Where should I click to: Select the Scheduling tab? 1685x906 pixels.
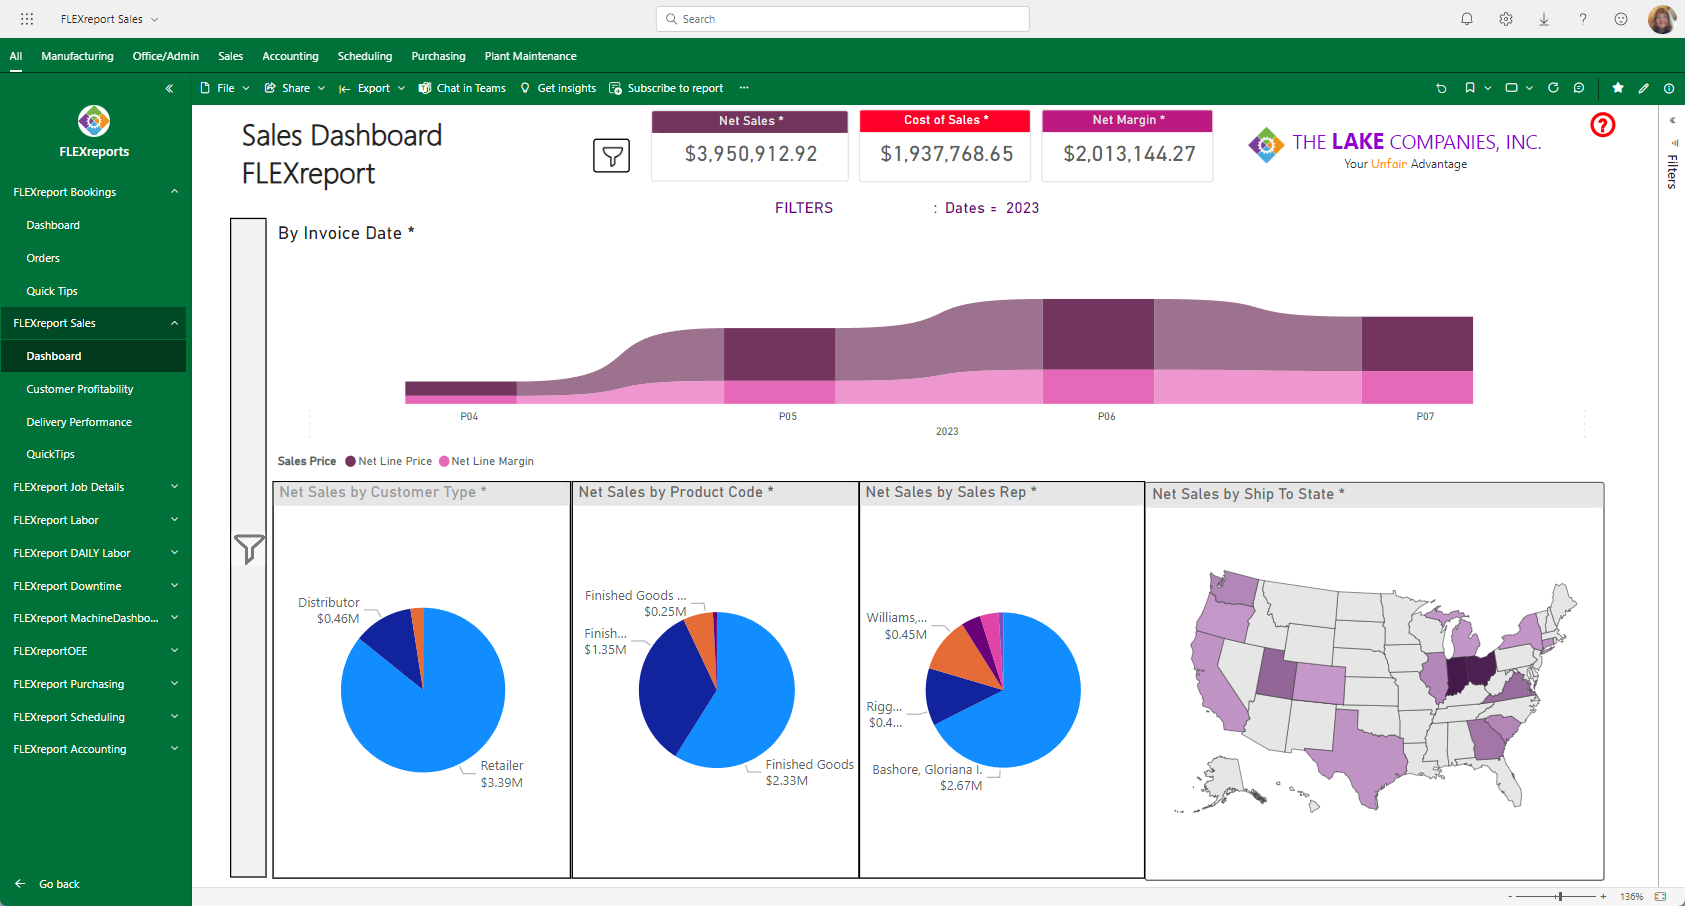365,56
